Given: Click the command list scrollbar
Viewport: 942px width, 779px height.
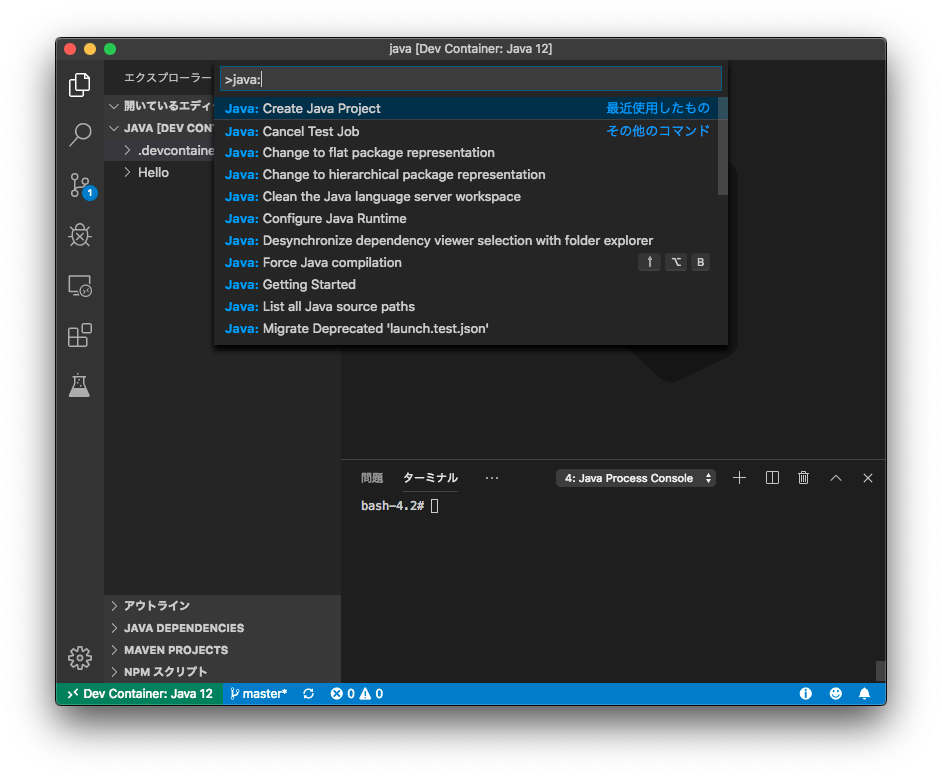Looking at the screenshot, I should pos(723,147).
